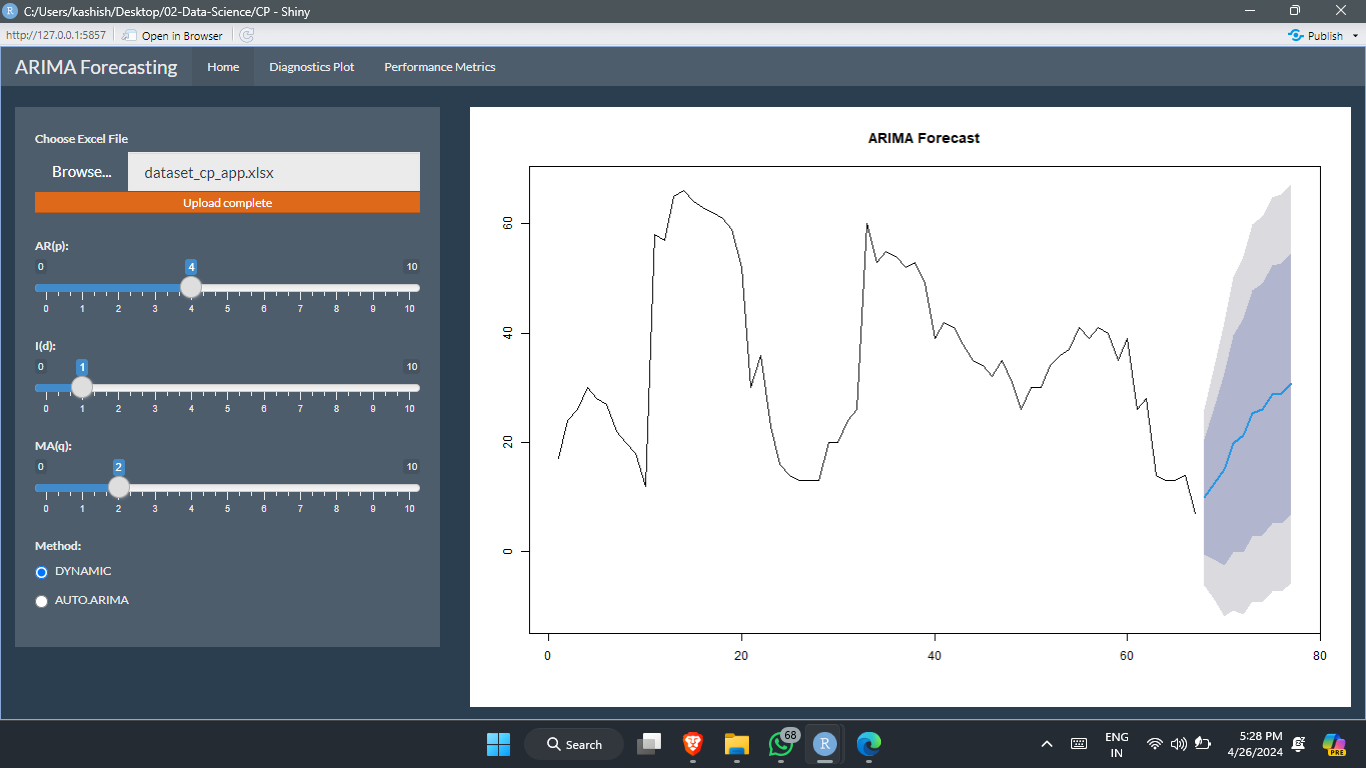Click the ENG IN language indicator
1366x768 pixels.
[1117, 745]
